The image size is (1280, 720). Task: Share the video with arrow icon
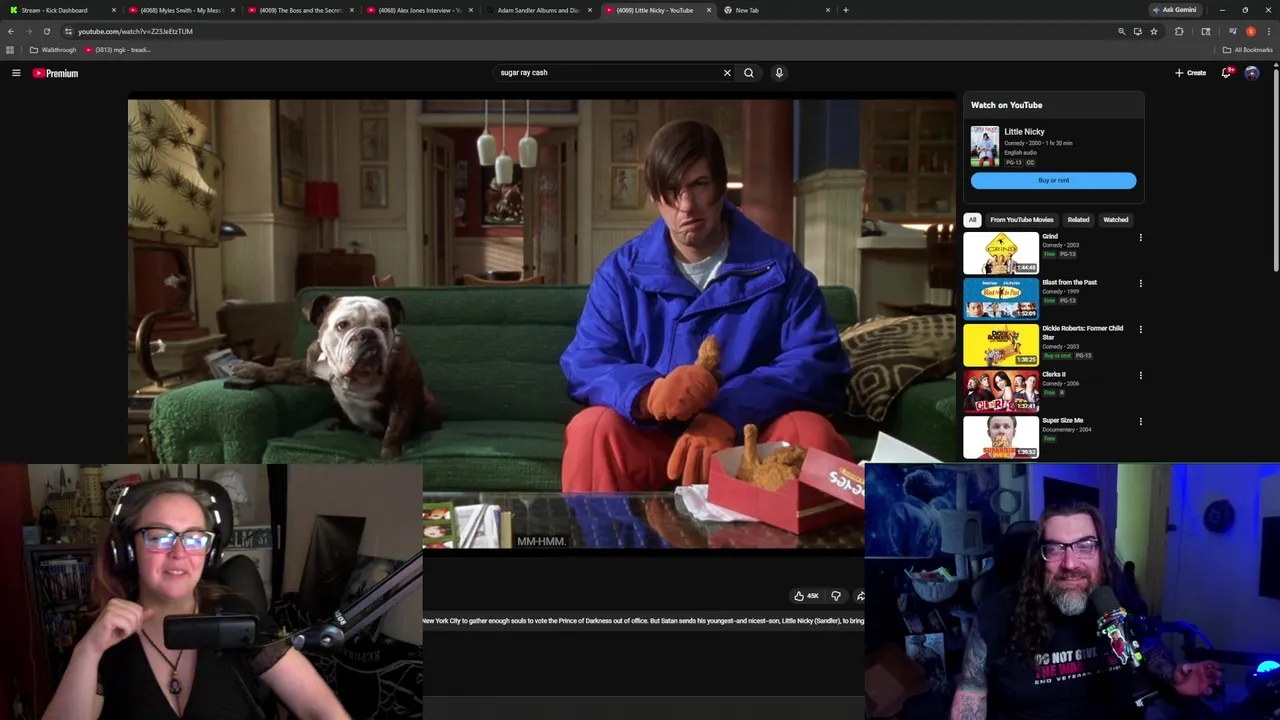(860, 596)
